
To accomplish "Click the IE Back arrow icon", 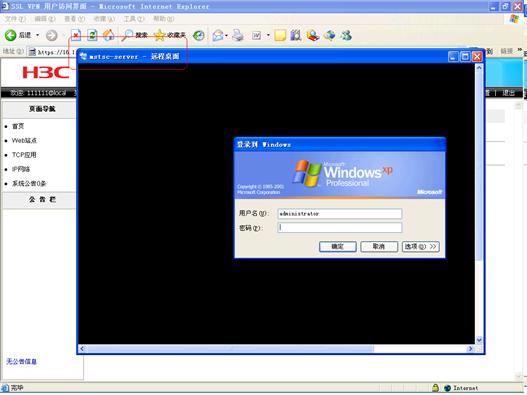I will tap(10, 35).
